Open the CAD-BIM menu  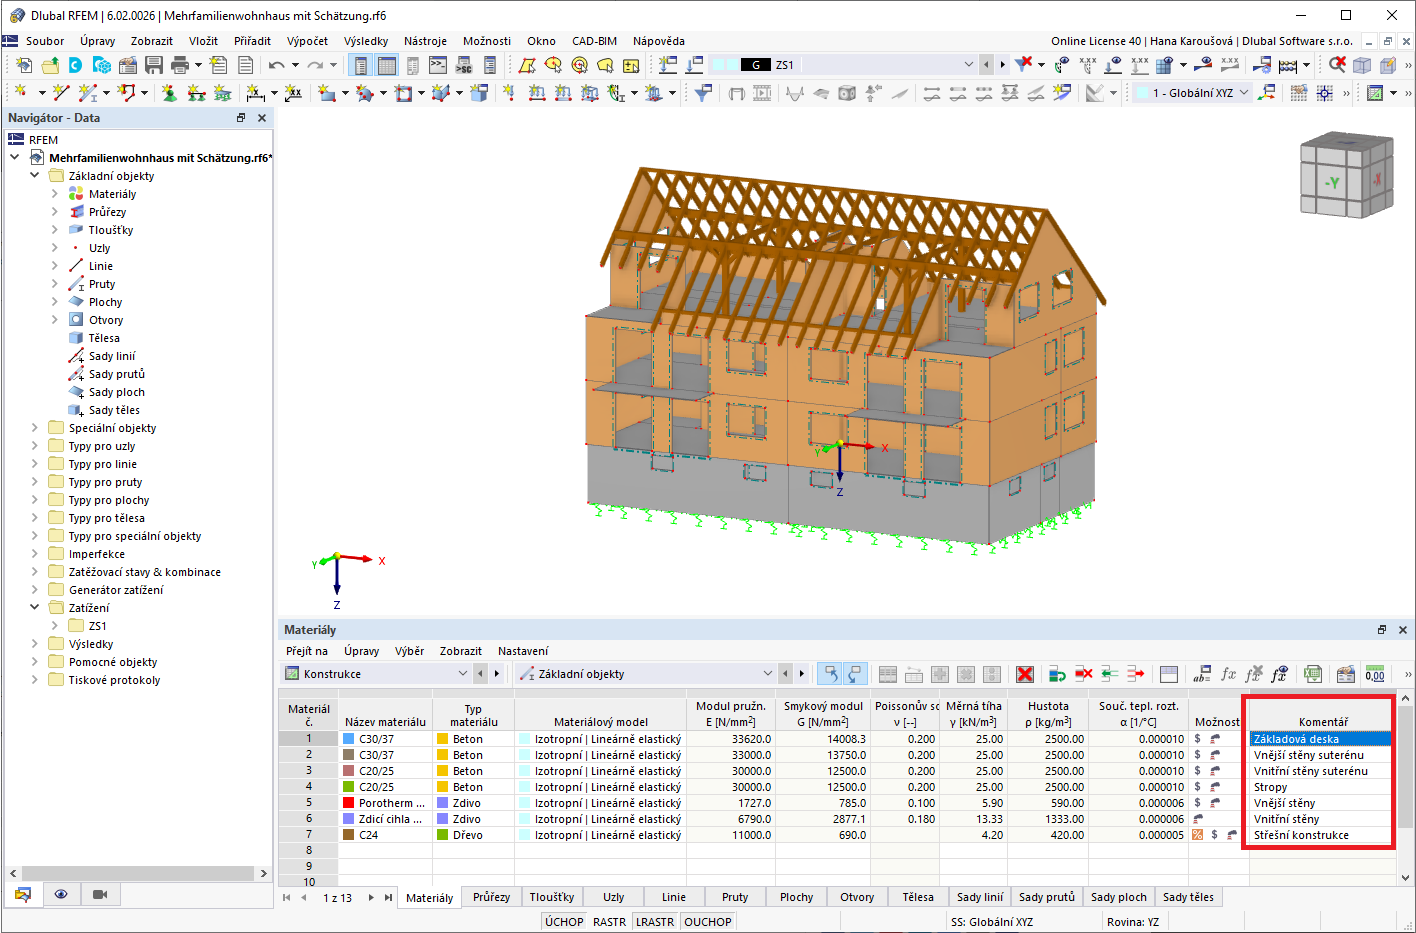(594, 41)
